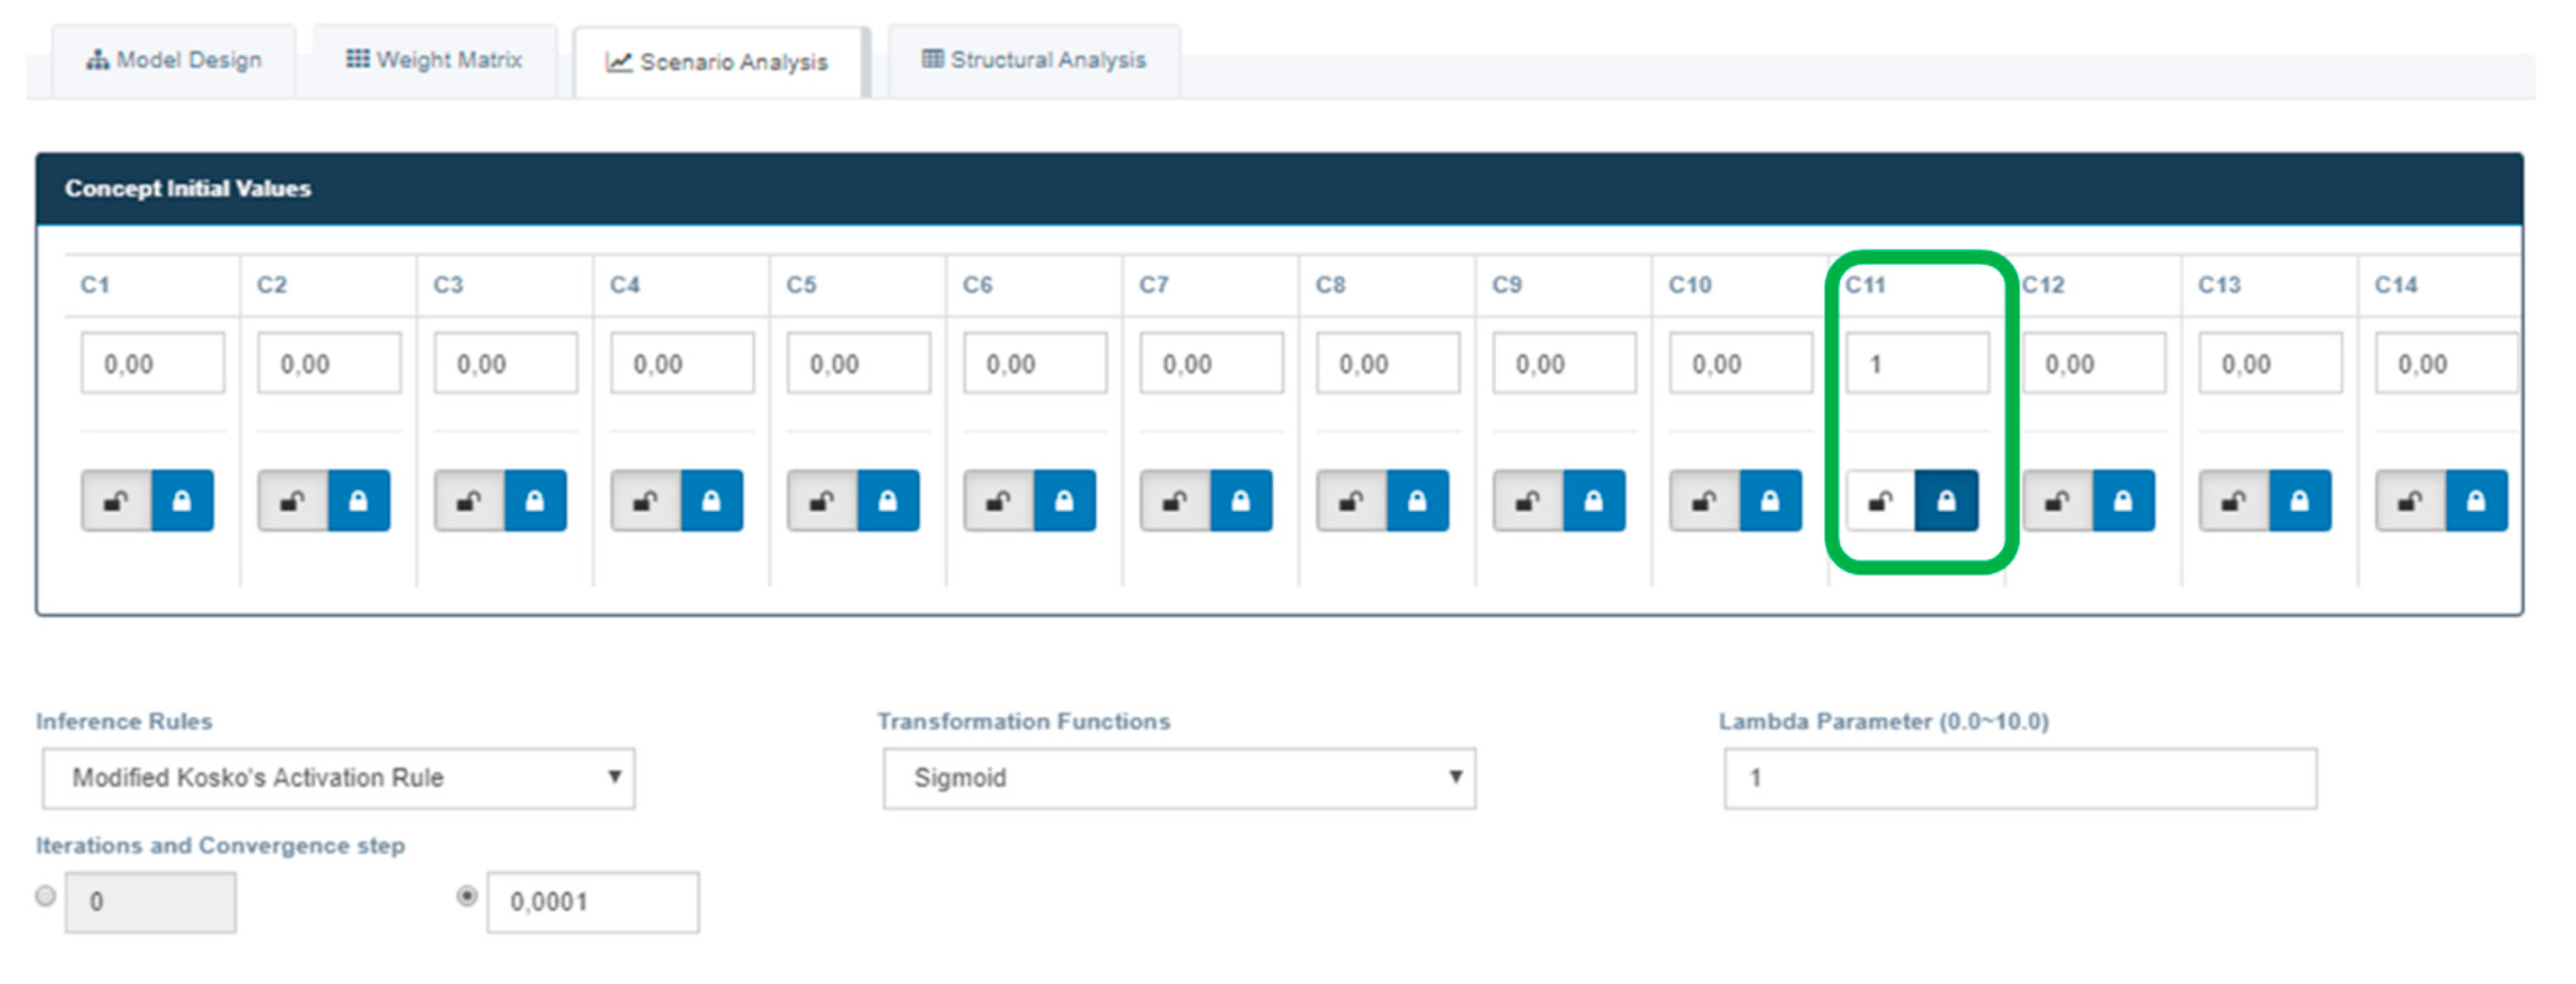This screenshot has width=2576, height=984.
Task: Click the C11 initial value field
Action: tap(1916, 363)
